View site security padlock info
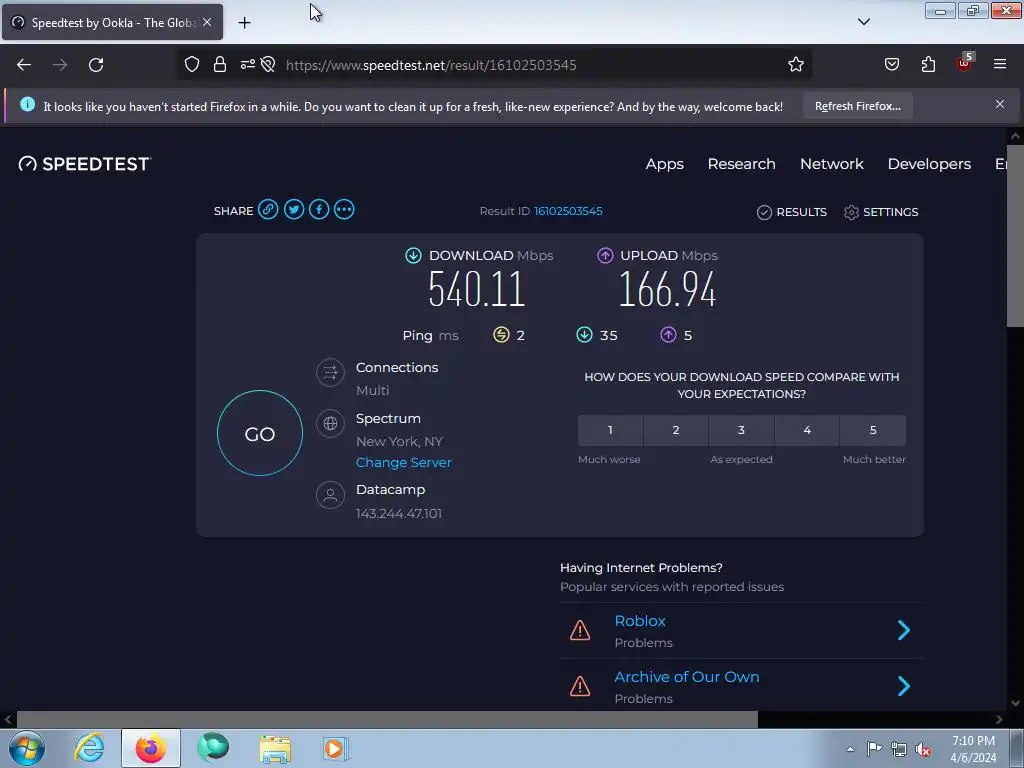The width and height of the screenshot is (1024, 768). (220, 65)
